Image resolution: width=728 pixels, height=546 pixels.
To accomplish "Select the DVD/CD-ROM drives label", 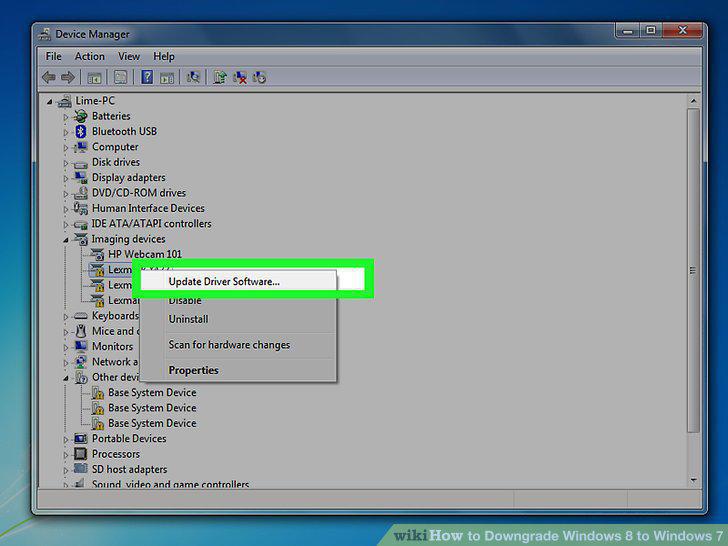I will [x=139, y=193].
